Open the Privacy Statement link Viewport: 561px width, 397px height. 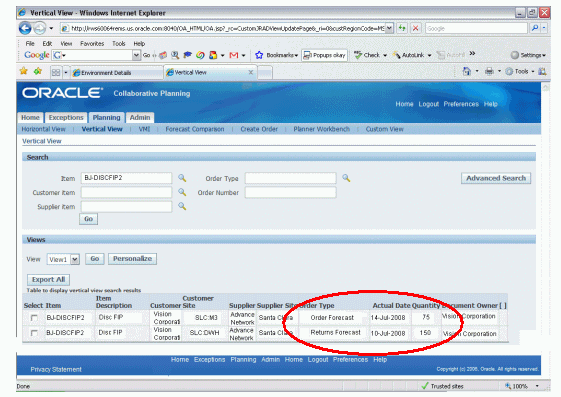[x=56, y=369]
